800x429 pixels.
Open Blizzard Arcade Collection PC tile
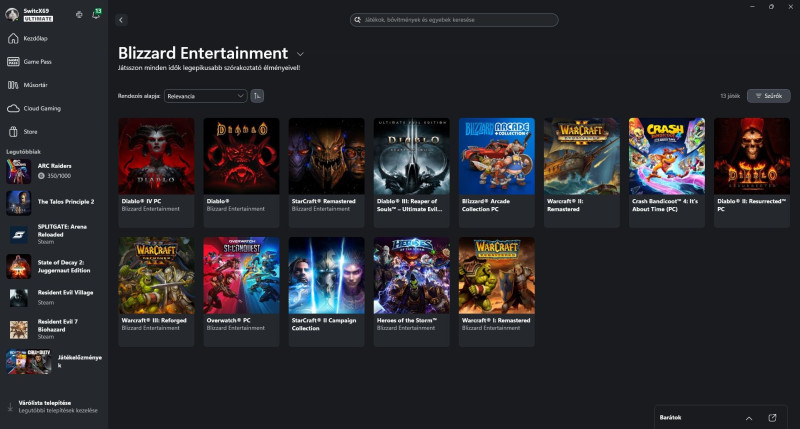point(496,172)
